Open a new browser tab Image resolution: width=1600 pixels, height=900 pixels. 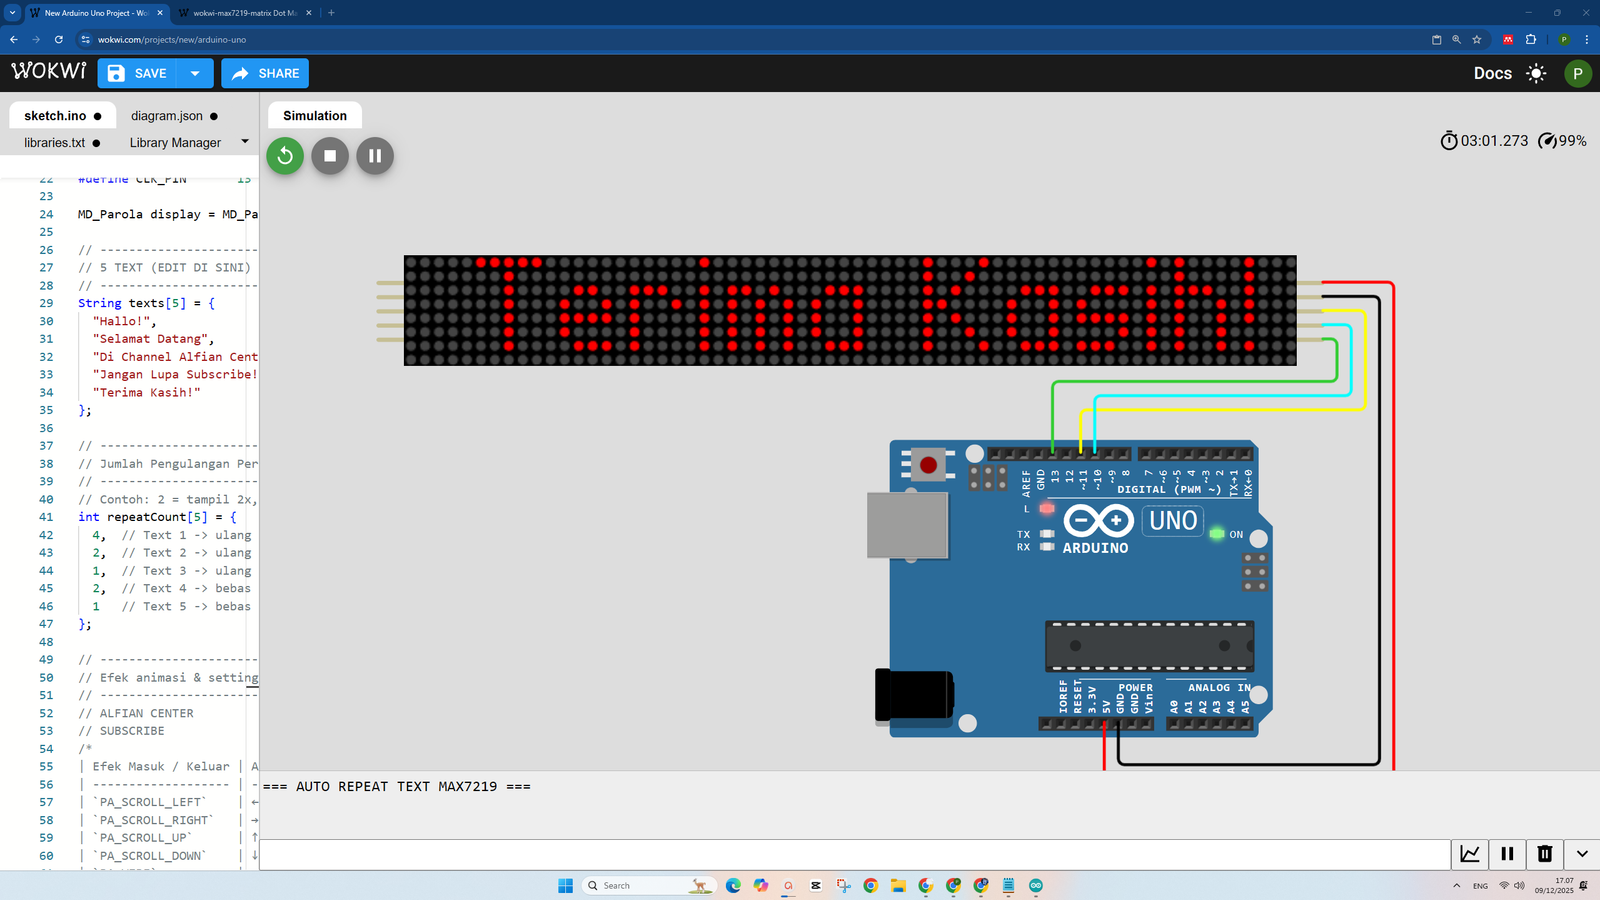tap(331, 13)
